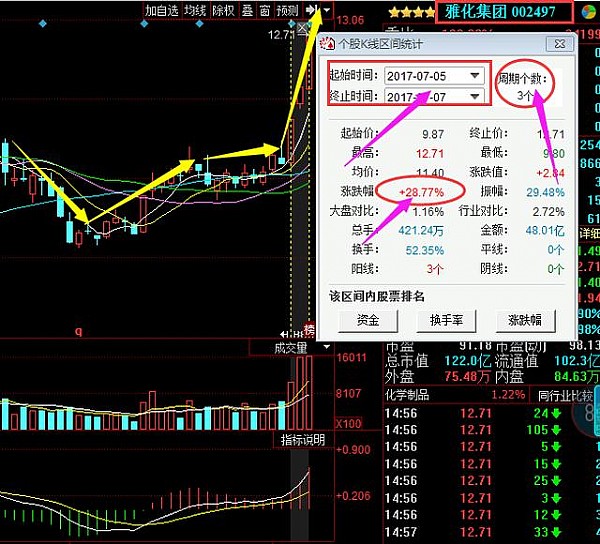Screen dimensions: 600x544
Task: Click the 资金 ranking button
Action: point(367,320)
